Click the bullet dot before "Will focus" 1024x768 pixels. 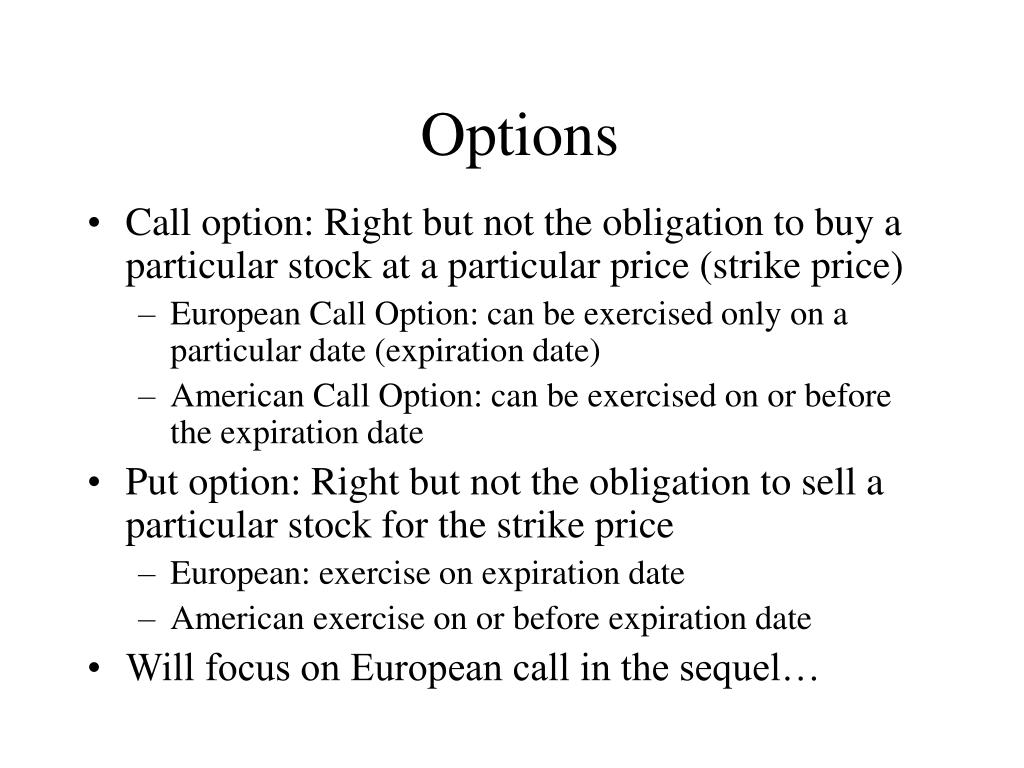click(94, 669)
